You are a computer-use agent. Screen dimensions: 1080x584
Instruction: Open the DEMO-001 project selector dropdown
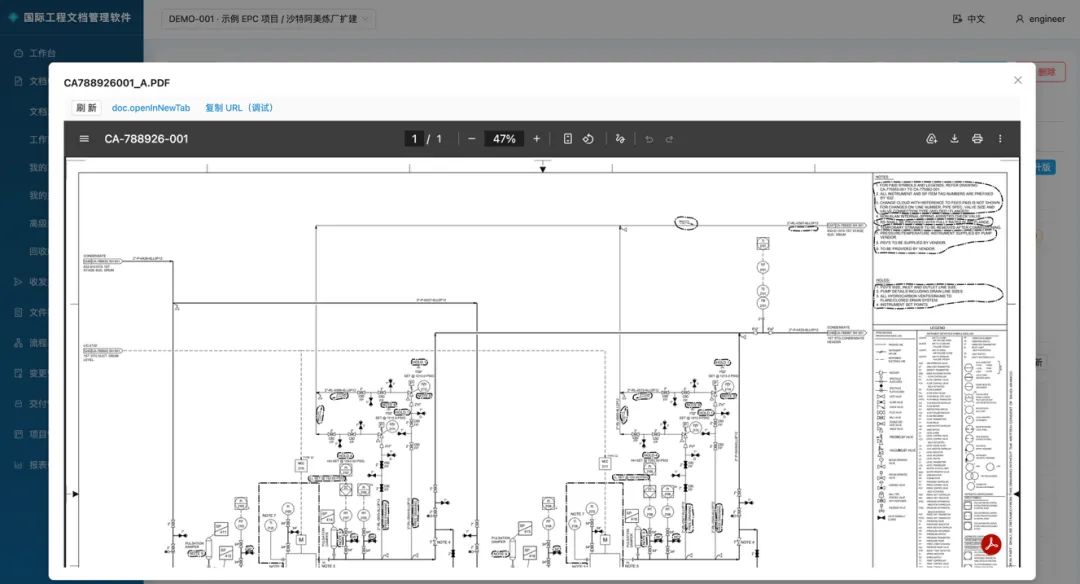(x=269, y=19)
